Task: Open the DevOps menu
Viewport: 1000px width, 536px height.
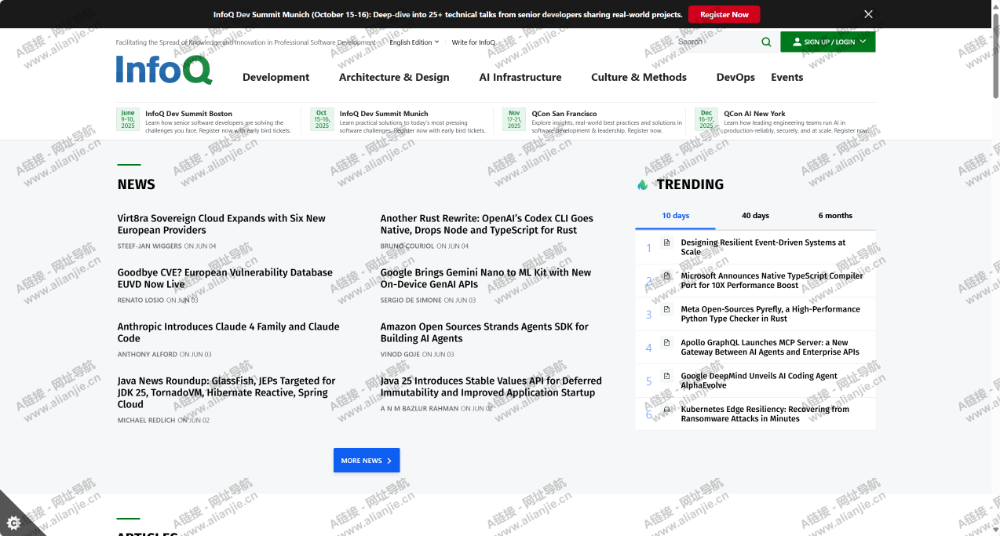Action: (x=735, y=77)
